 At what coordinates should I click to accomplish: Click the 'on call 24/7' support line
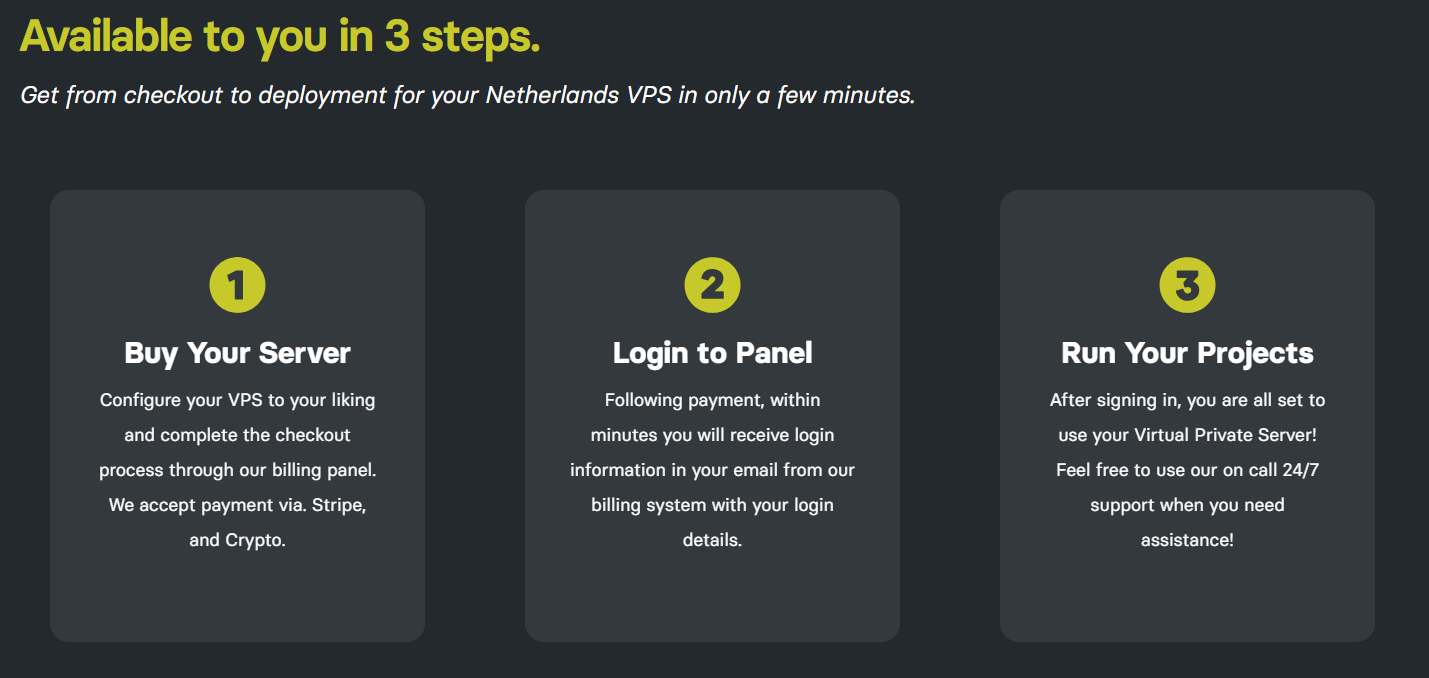1187,470
